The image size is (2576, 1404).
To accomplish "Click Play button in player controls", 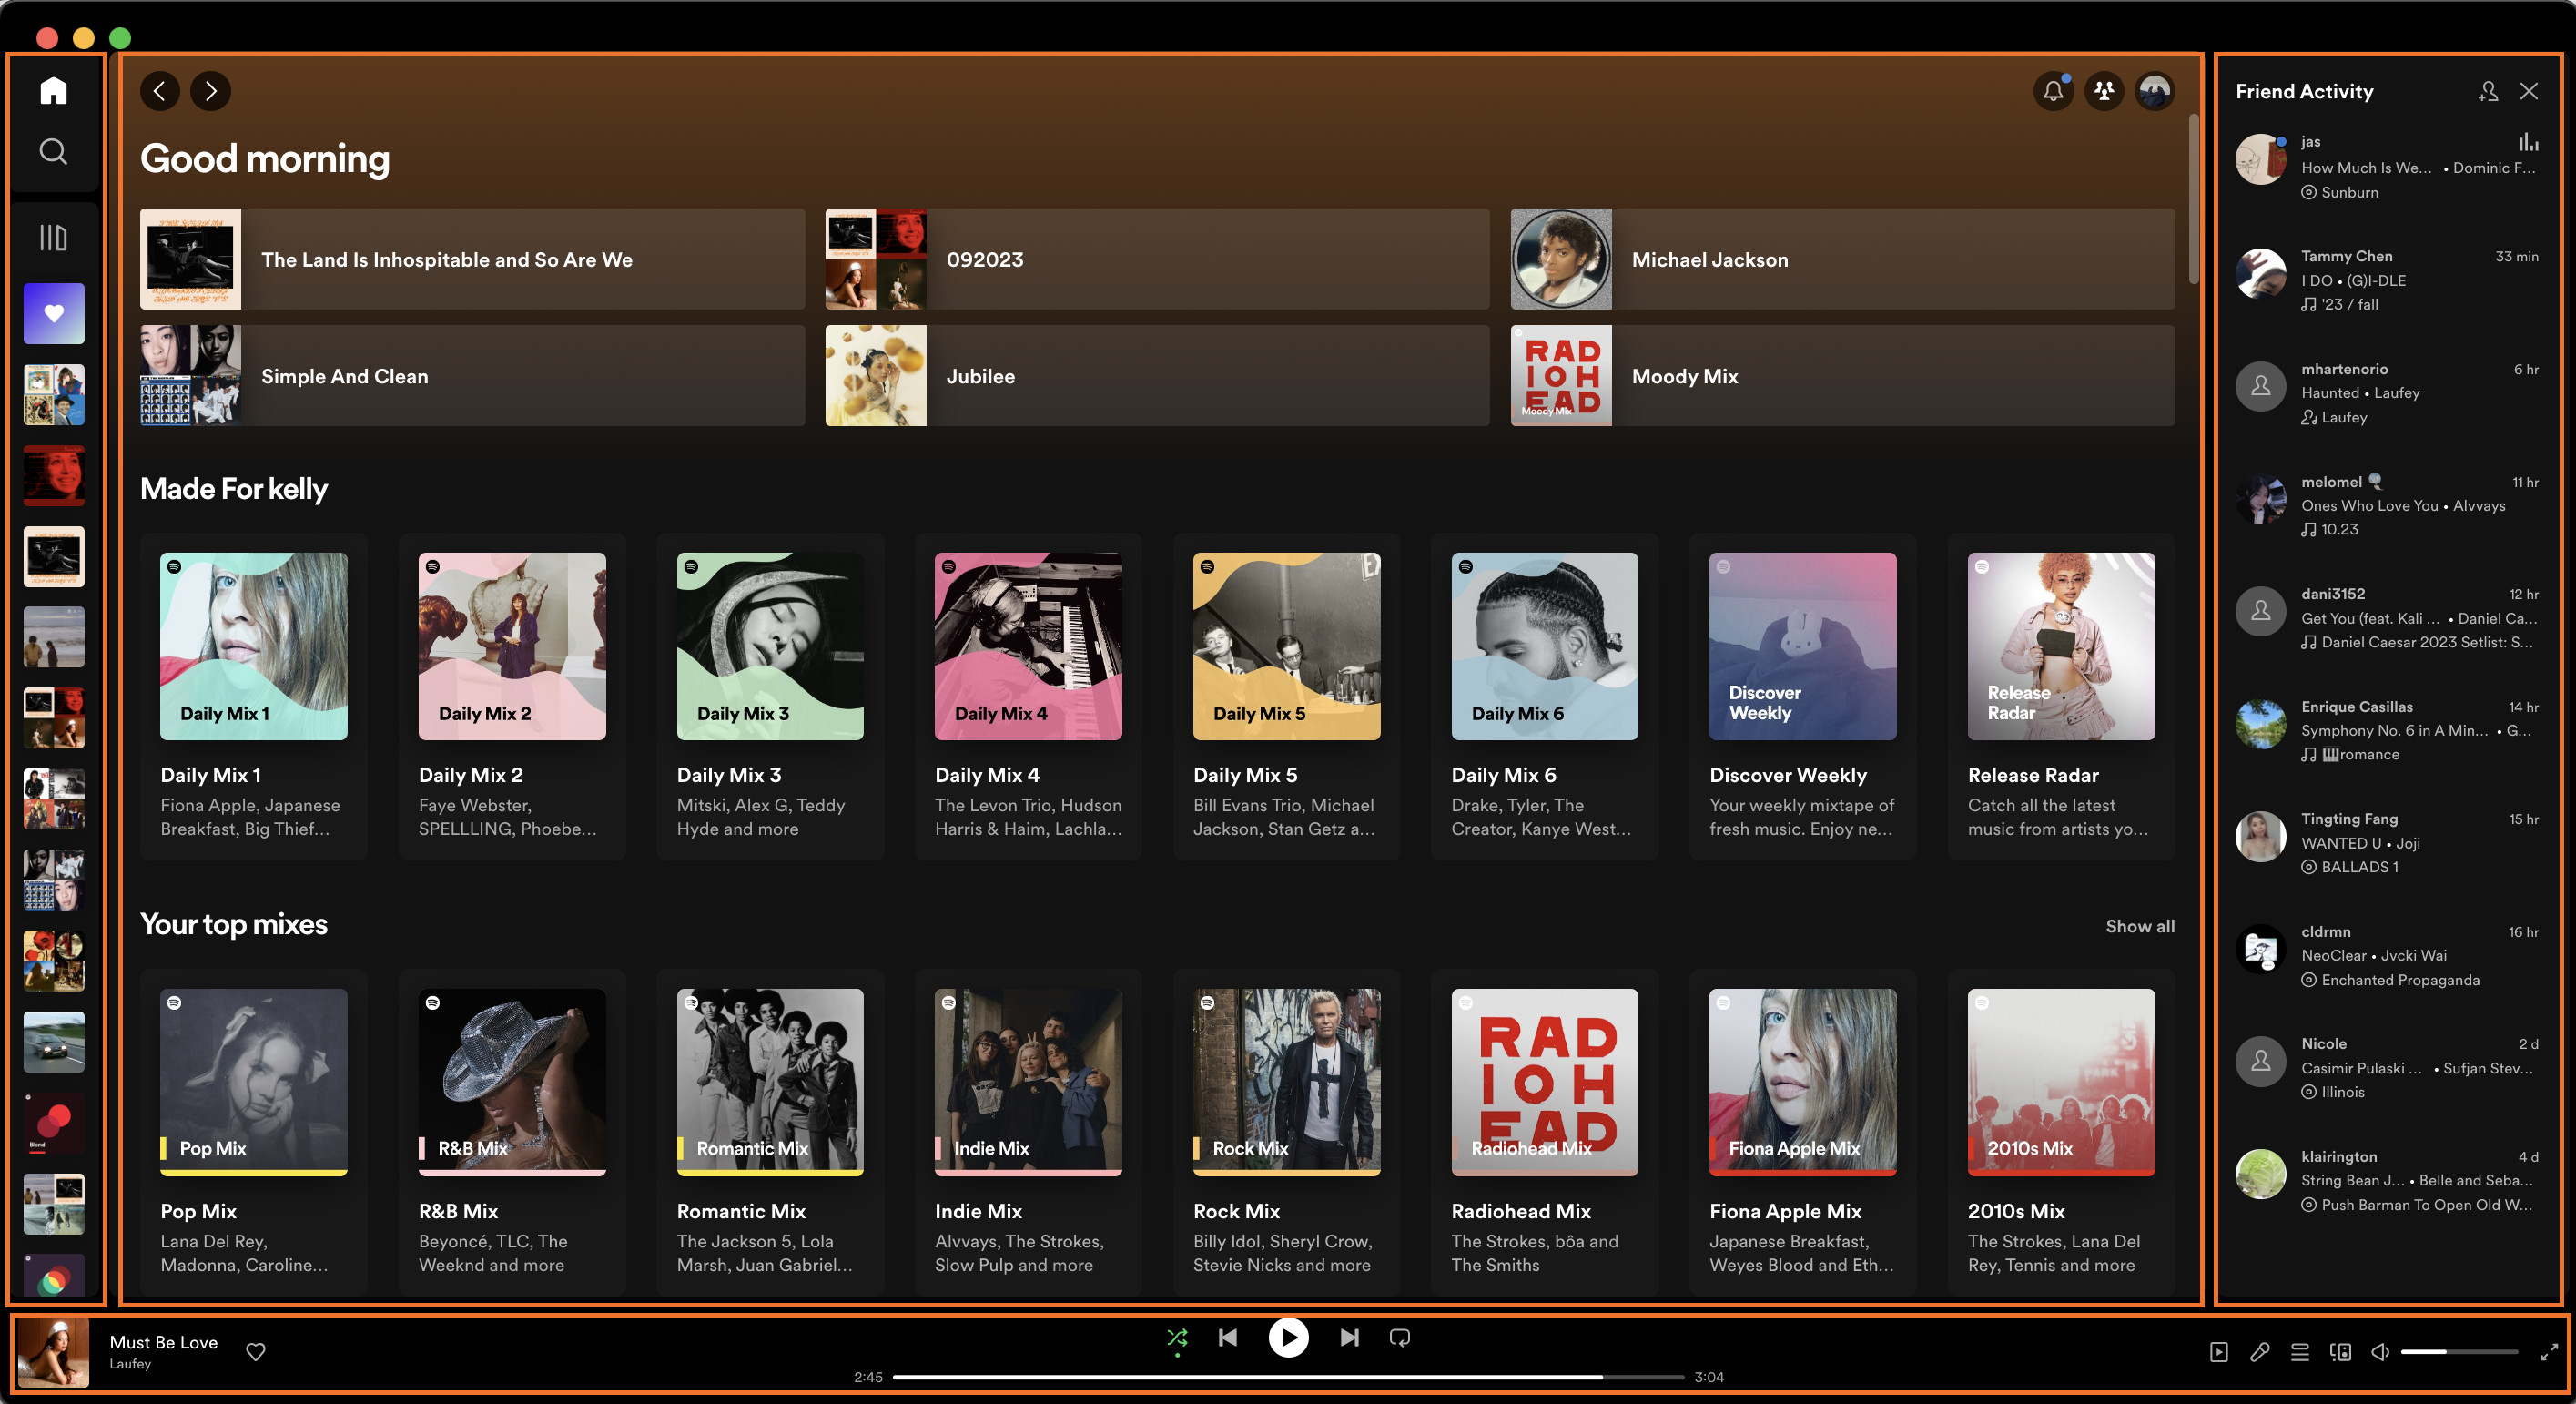I will 1289,1337.
